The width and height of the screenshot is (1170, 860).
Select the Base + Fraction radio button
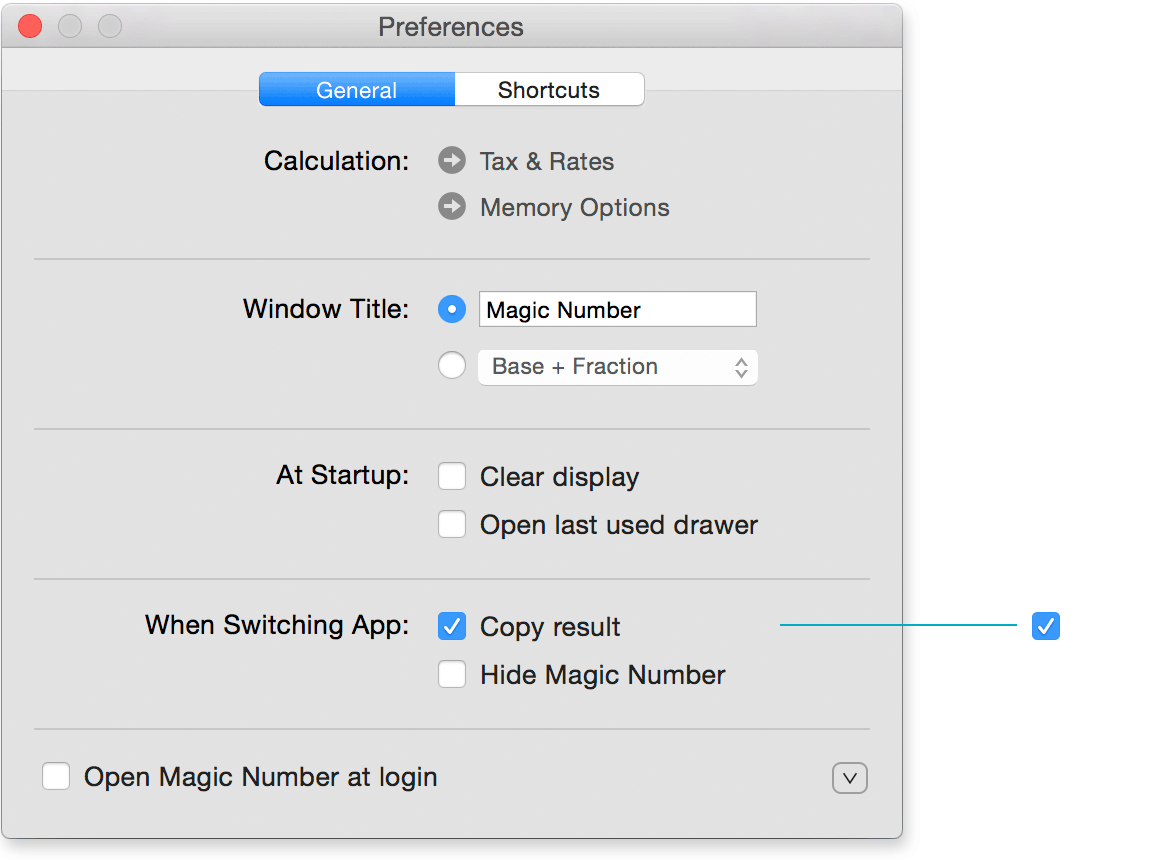(451, 365)
